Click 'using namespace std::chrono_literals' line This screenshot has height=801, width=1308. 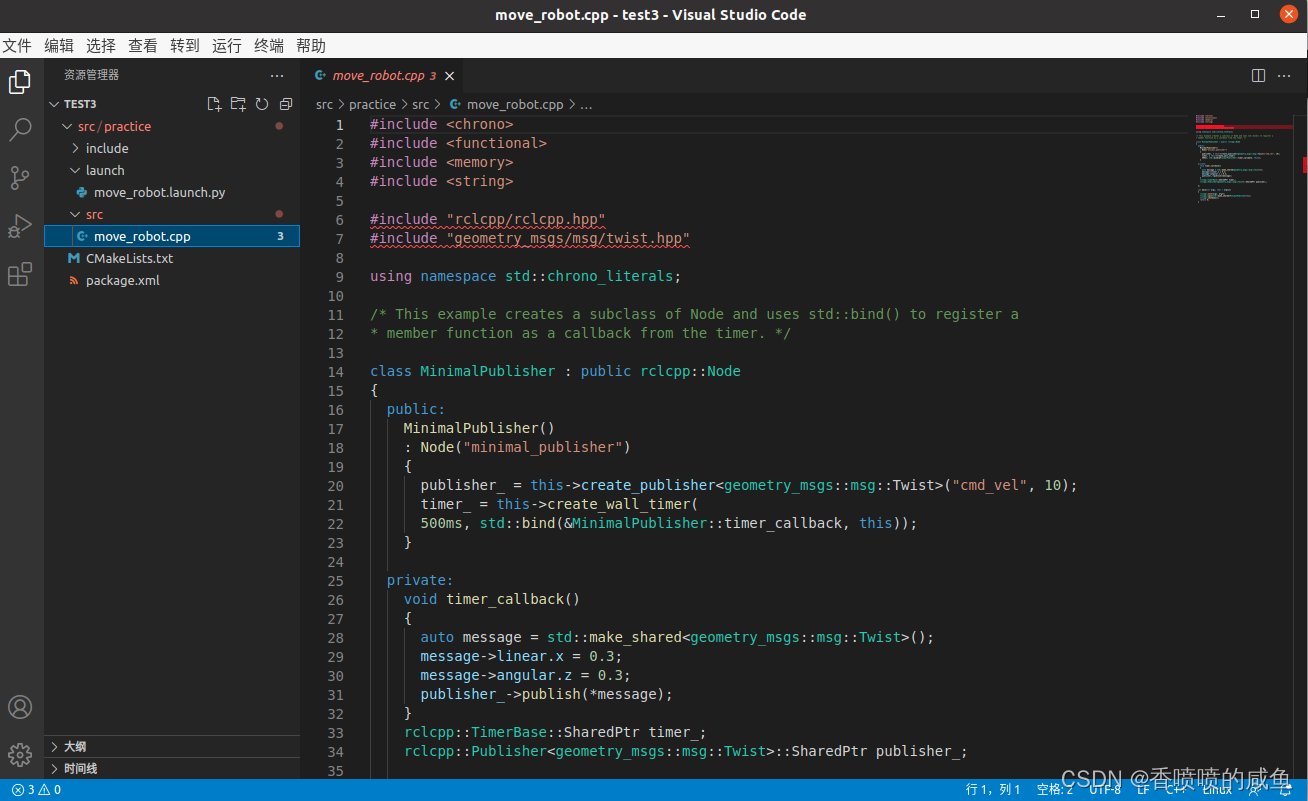click(x=526, y=276)
